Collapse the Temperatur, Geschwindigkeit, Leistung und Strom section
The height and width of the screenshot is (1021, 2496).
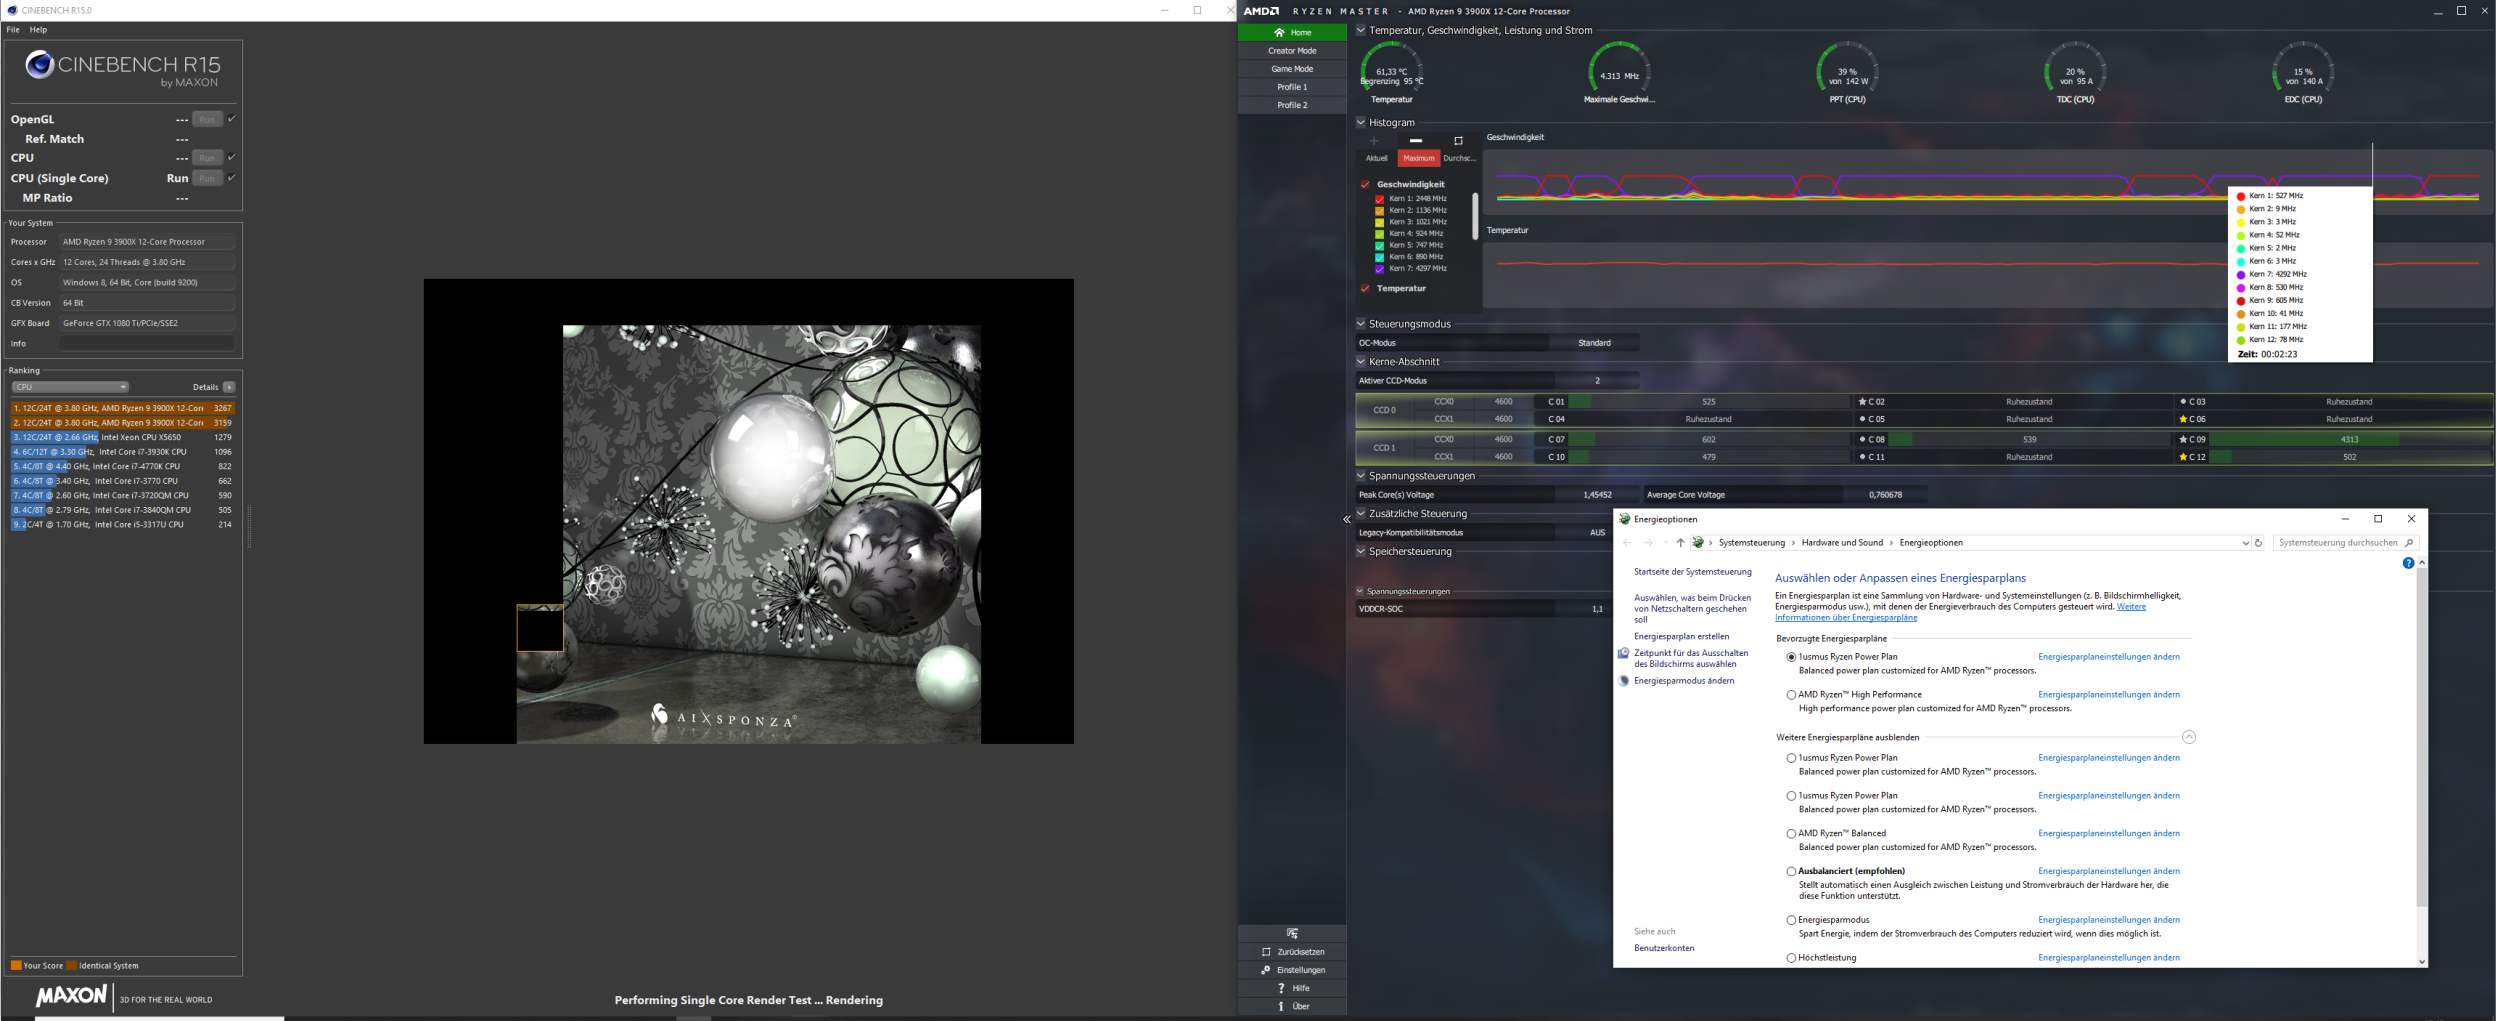[1361, 30]
